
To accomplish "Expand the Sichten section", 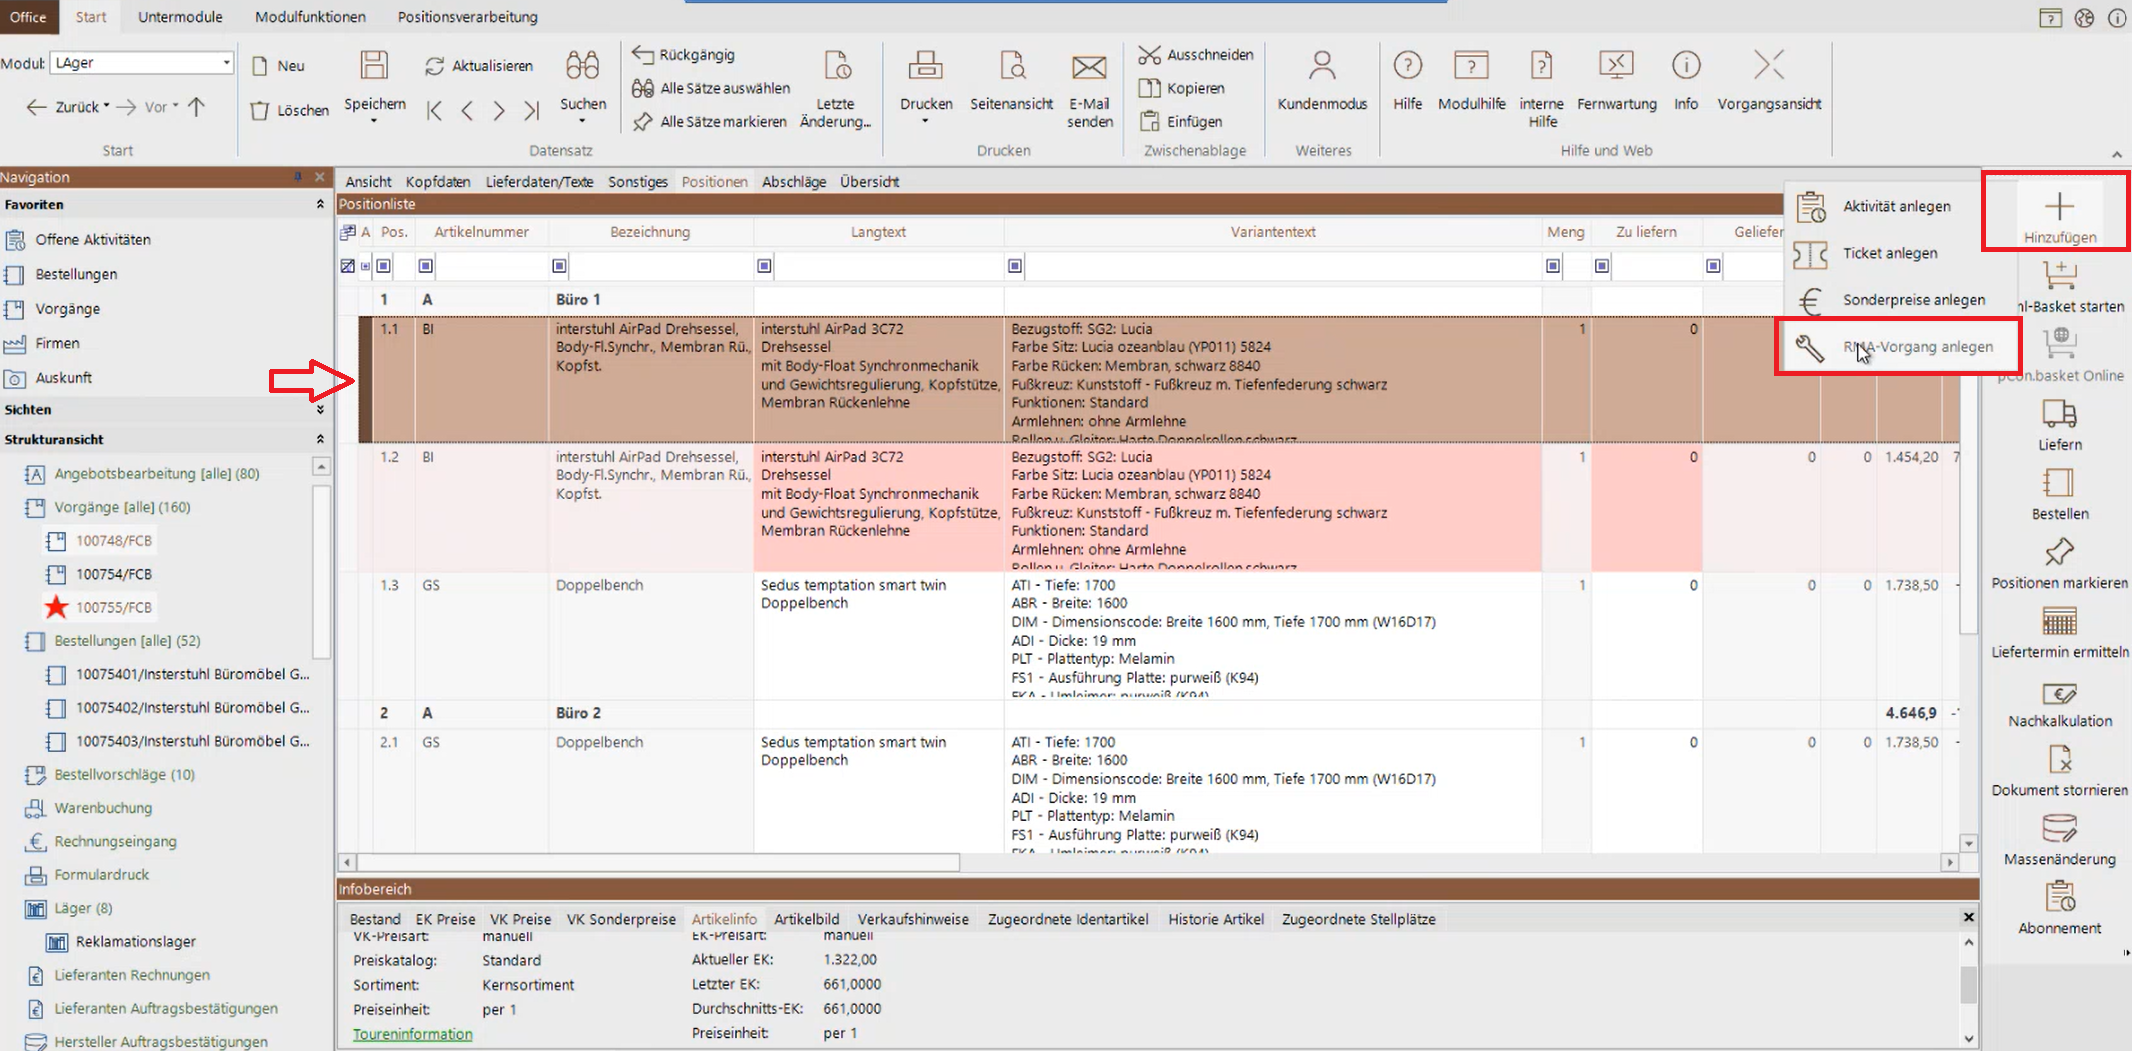I will click(320, 410).
